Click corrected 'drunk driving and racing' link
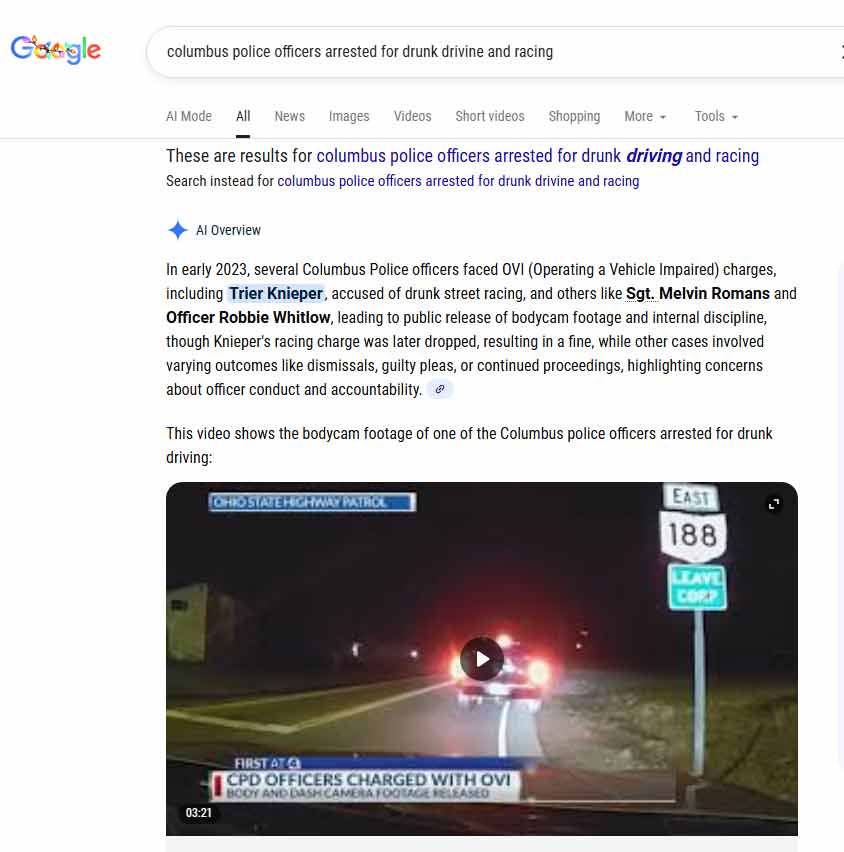The width and height of the screenshot is (844, 852). (537, 156)
